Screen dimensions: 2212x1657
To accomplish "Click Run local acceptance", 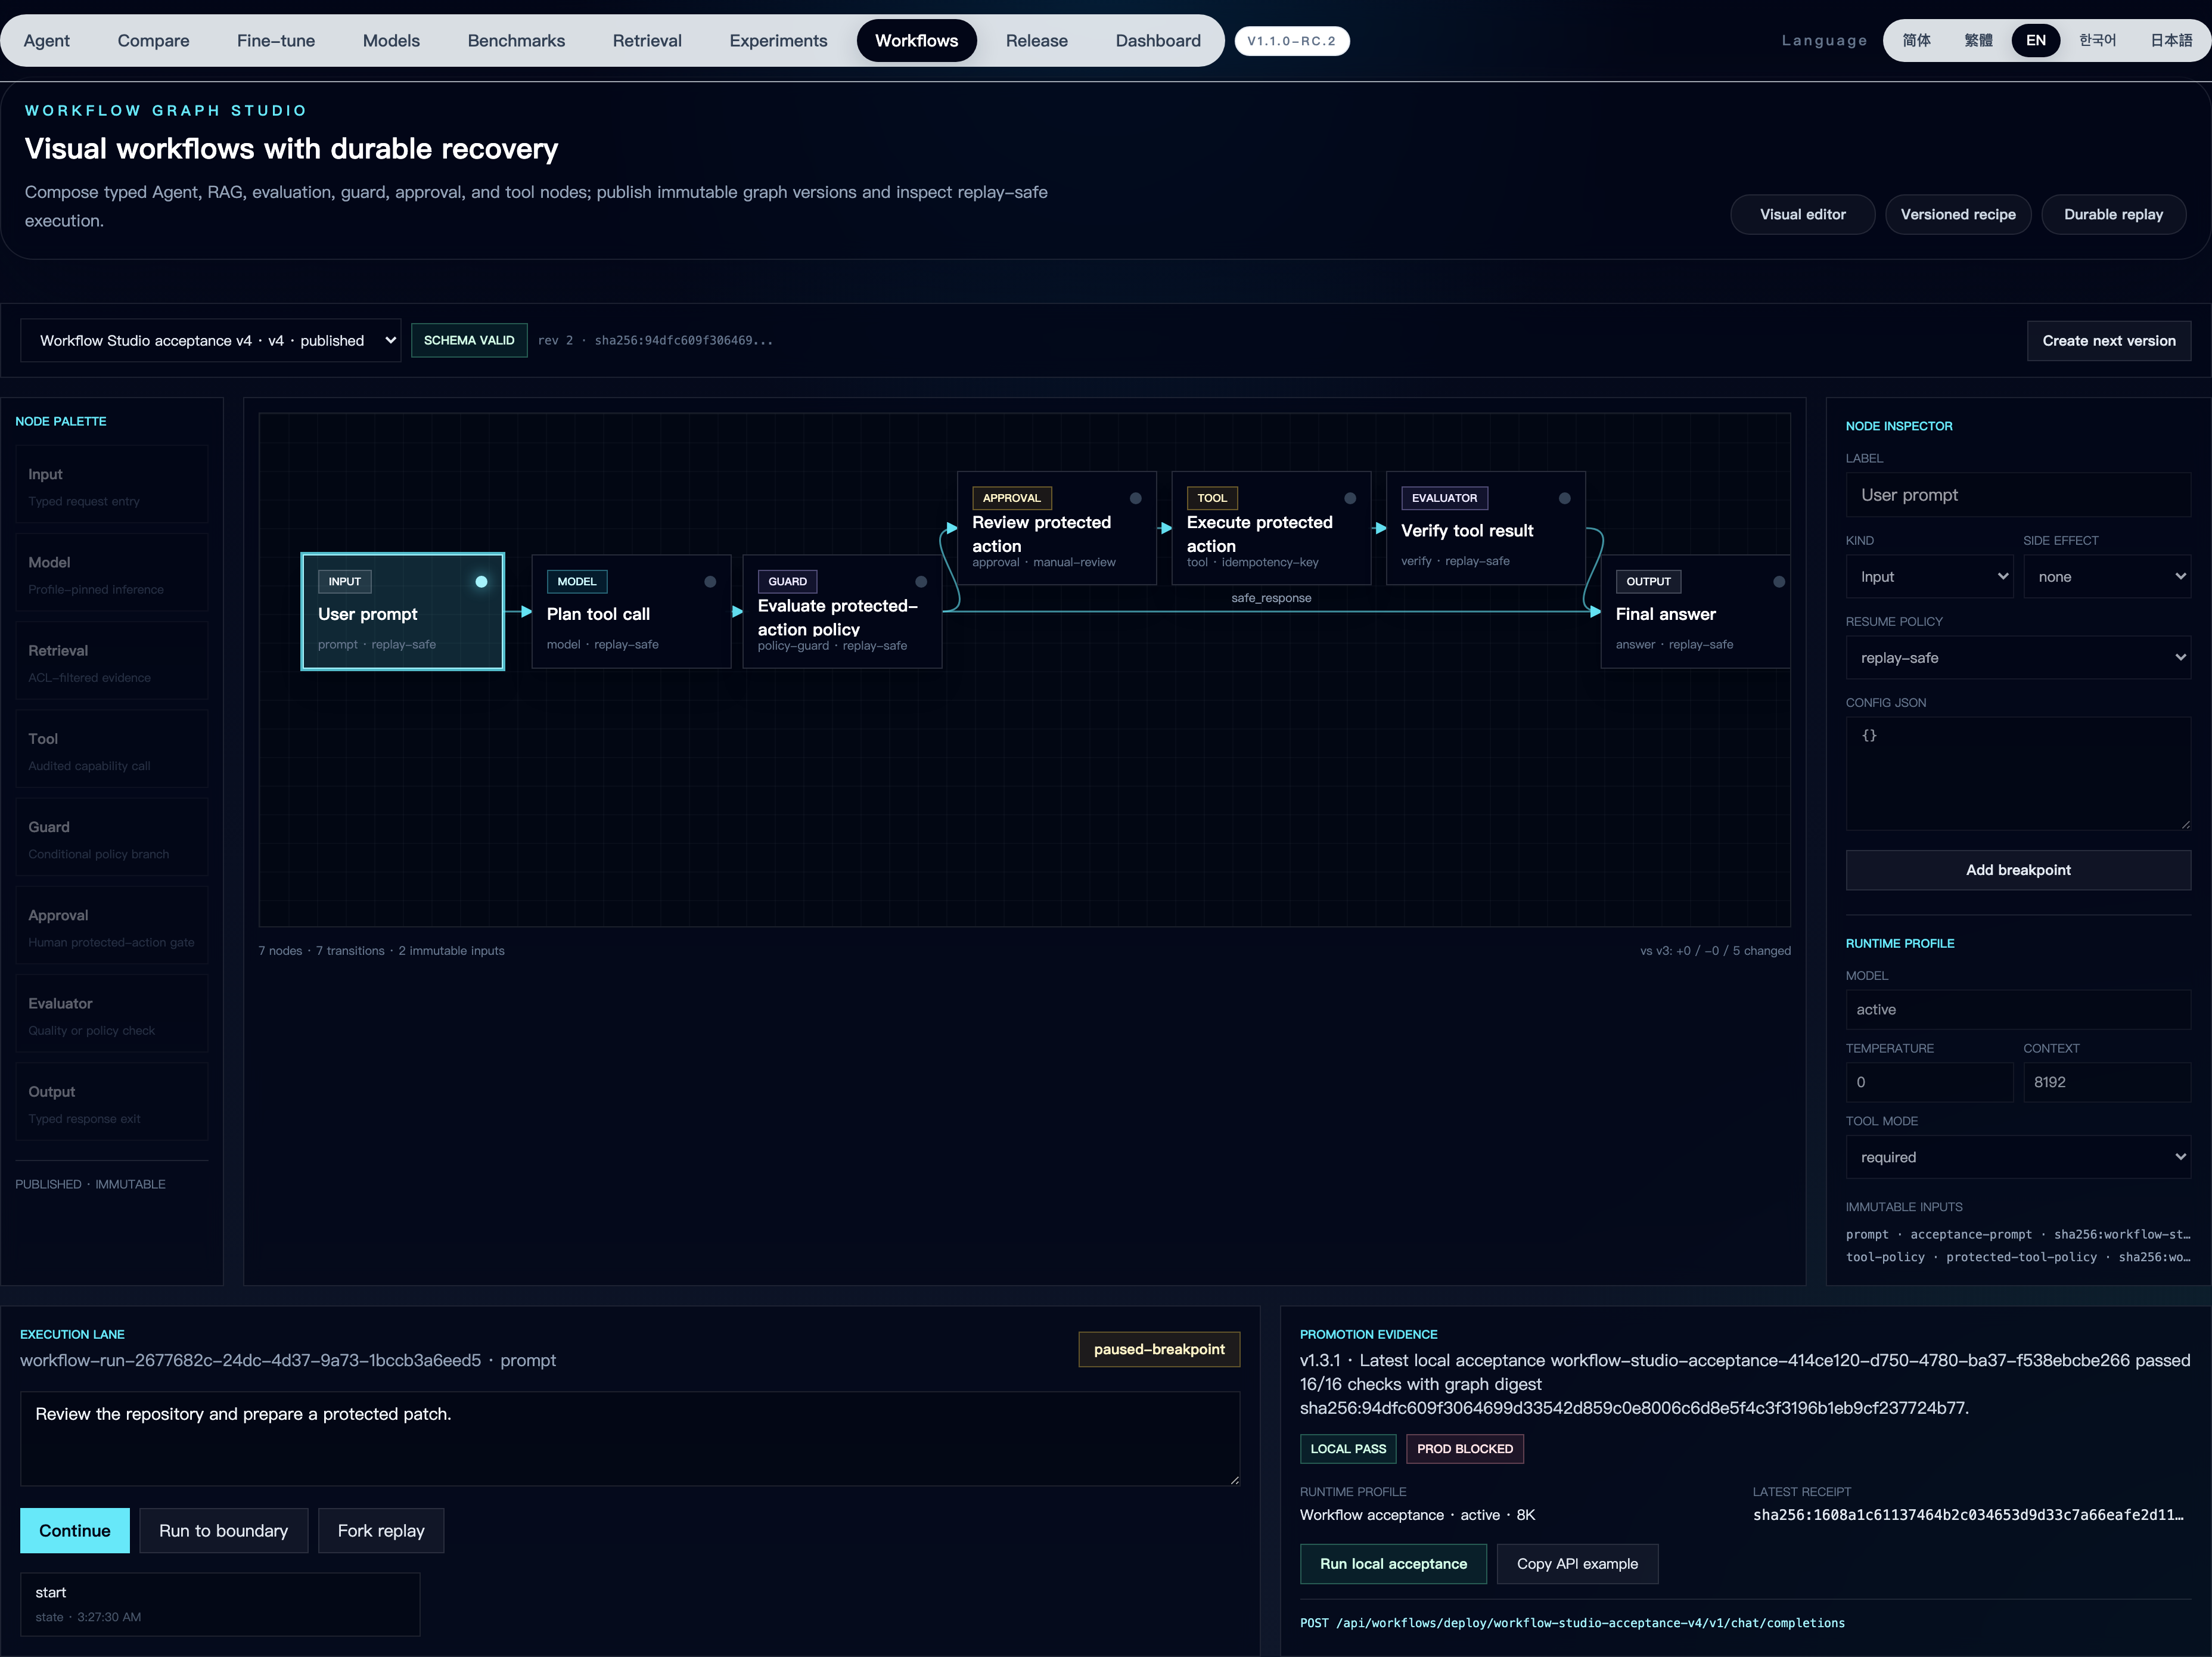I will [1393, 1564].
